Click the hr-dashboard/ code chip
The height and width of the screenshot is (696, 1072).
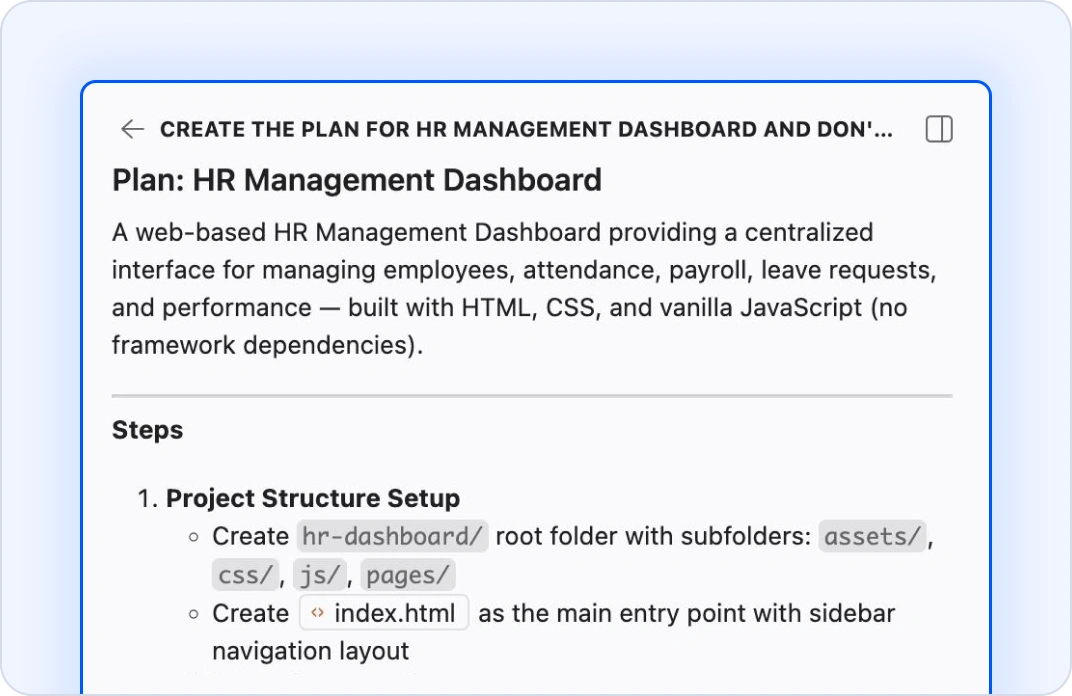(392, 537)
